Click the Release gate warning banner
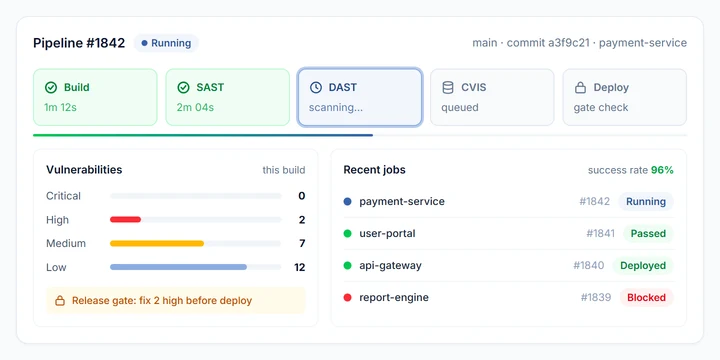This screenshot has height=360, width=720. (x=176, y=301)
